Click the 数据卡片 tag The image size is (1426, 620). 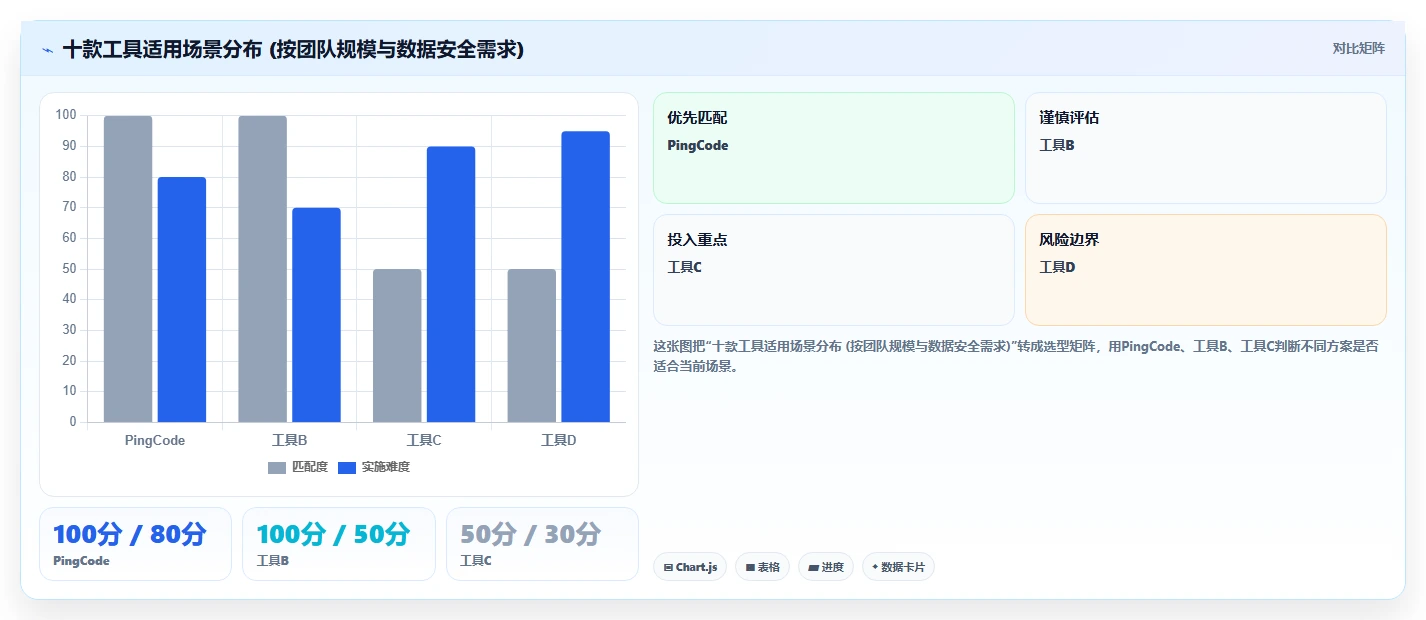click(898, 567)
